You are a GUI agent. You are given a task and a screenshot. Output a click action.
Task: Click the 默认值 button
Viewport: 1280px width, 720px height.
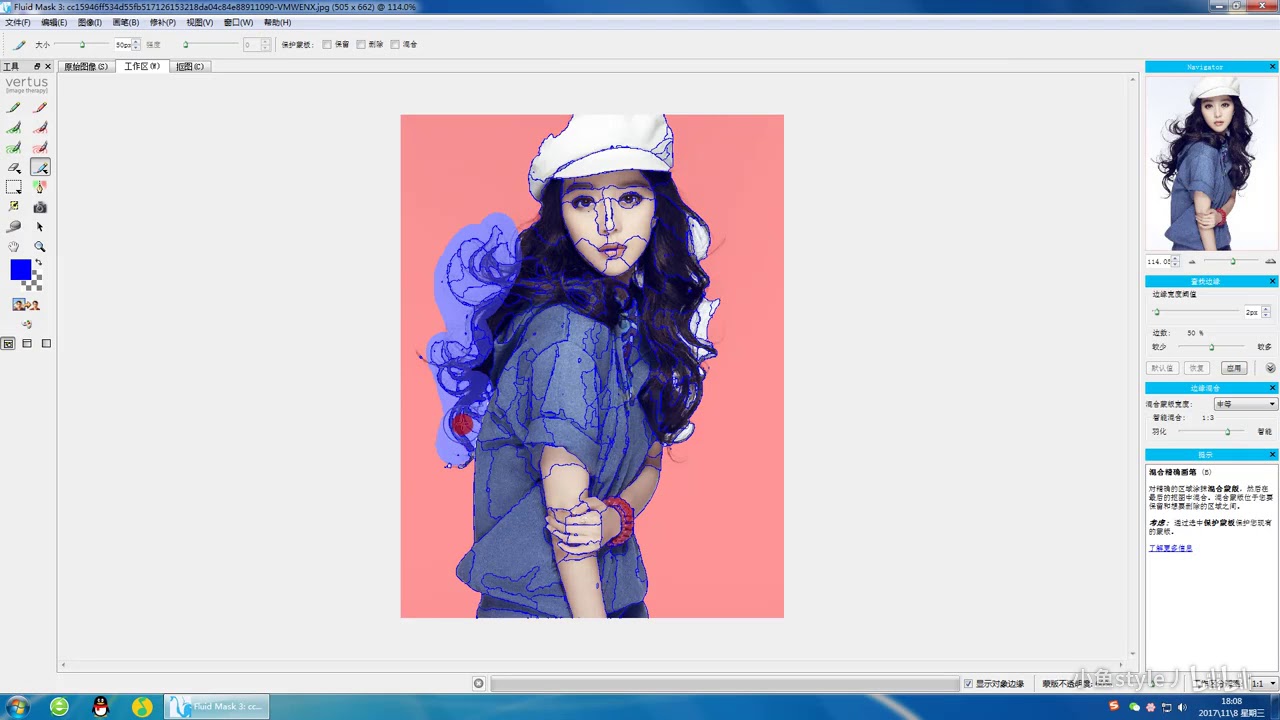coord(1162,368)
